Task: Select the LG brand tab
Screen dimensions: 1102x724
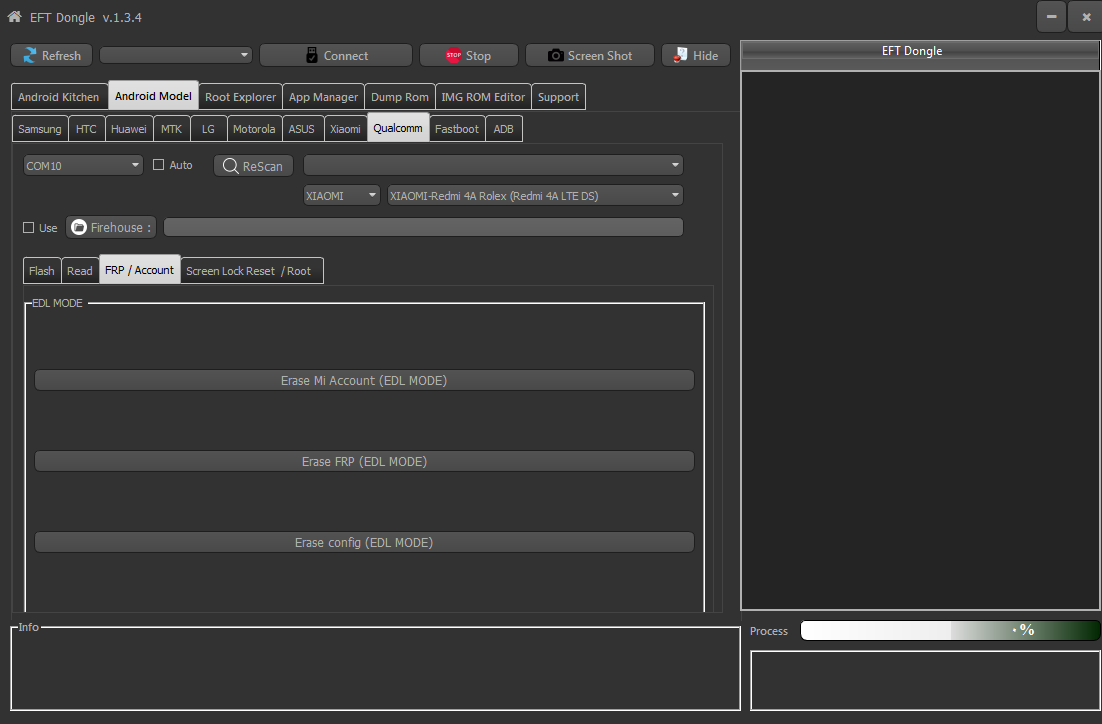Action: pos(208,129)
